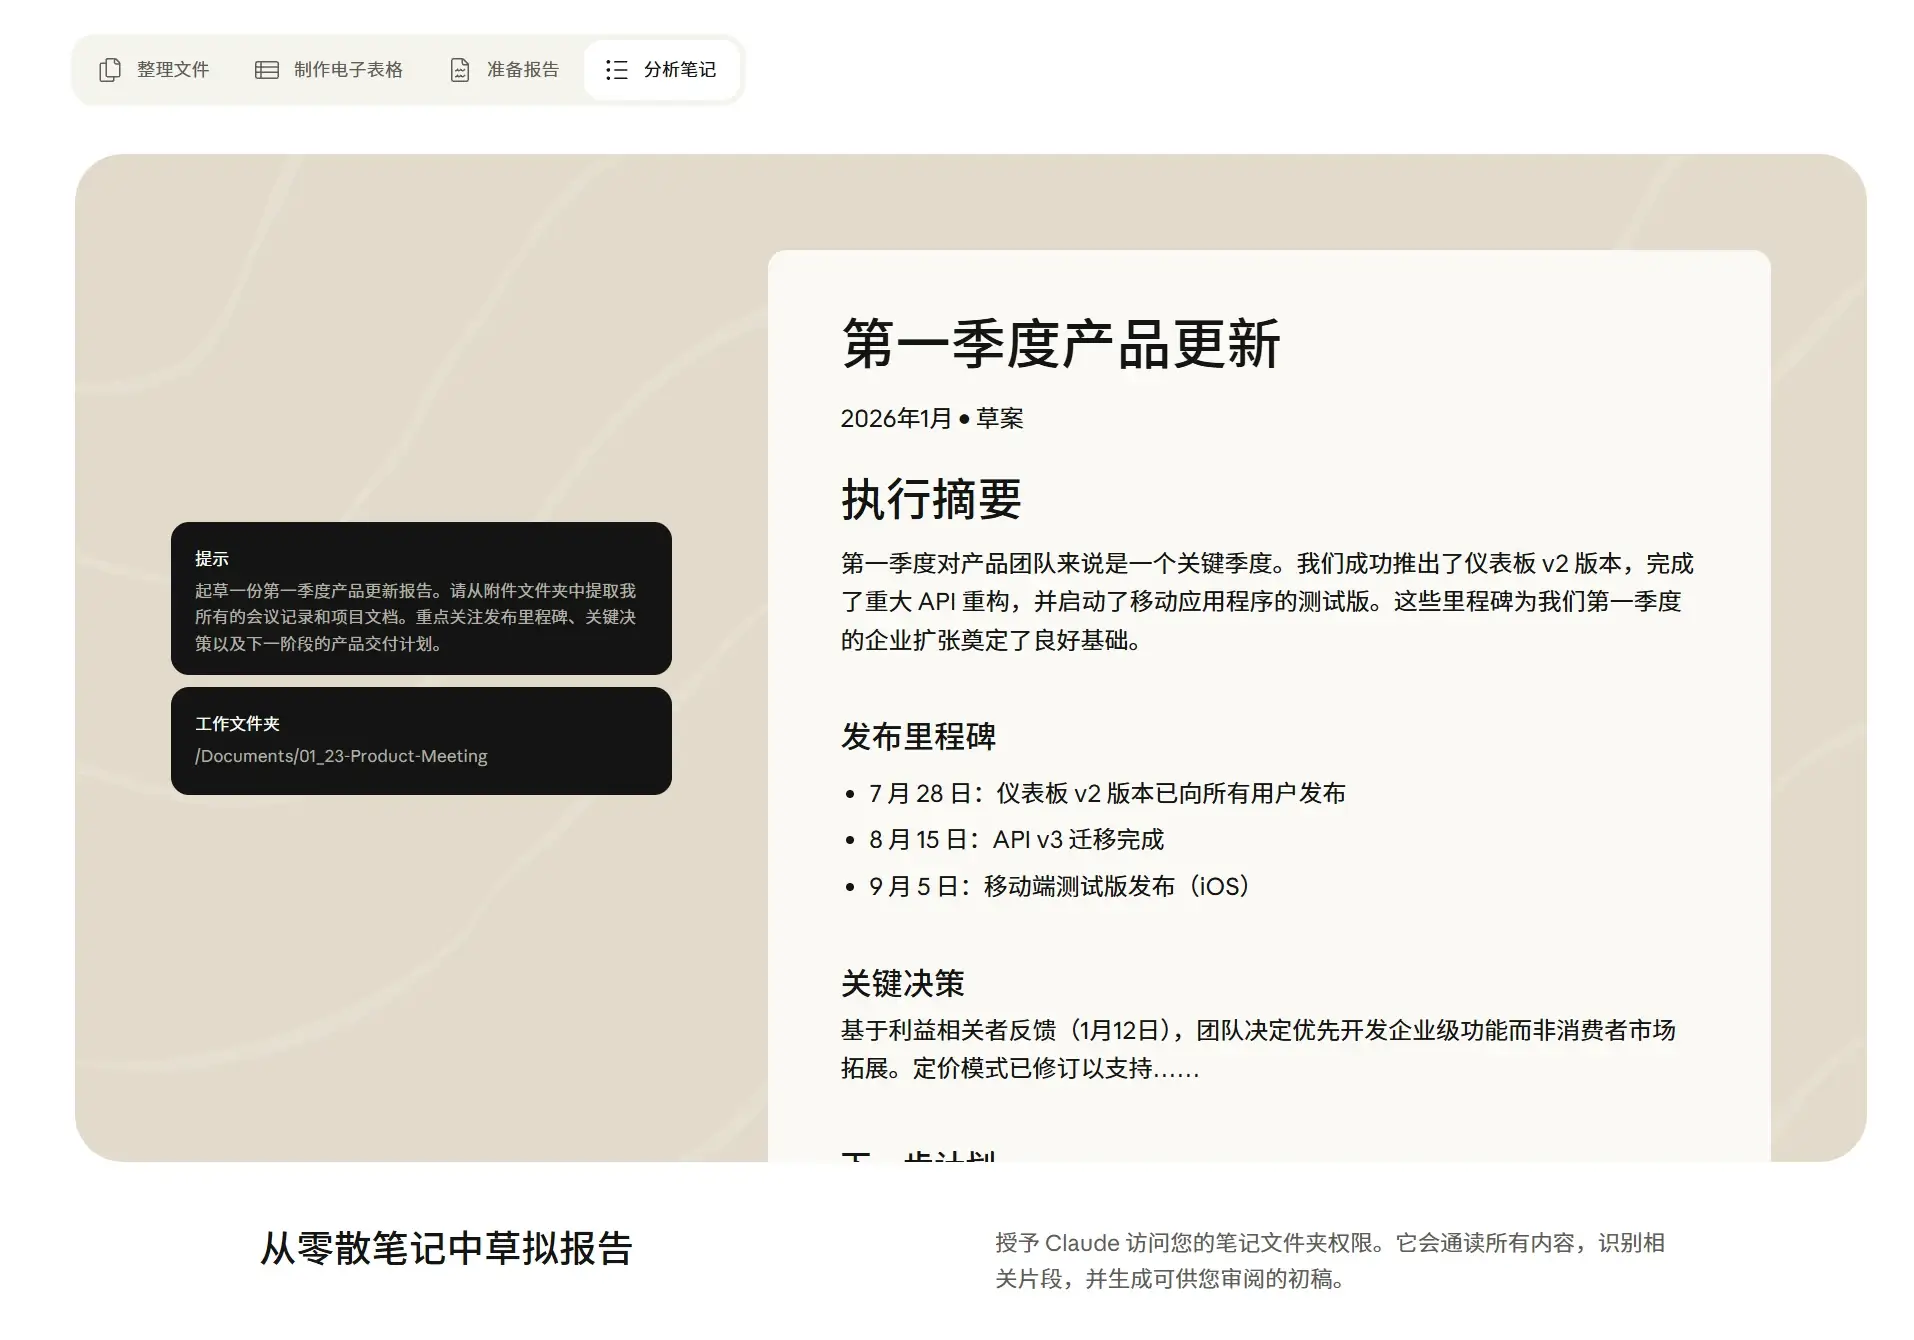Viewport: 1914px width, 1340px height.
Task: Click the 第一季度产品更新 document title
Action: (x=1060, y=344)
